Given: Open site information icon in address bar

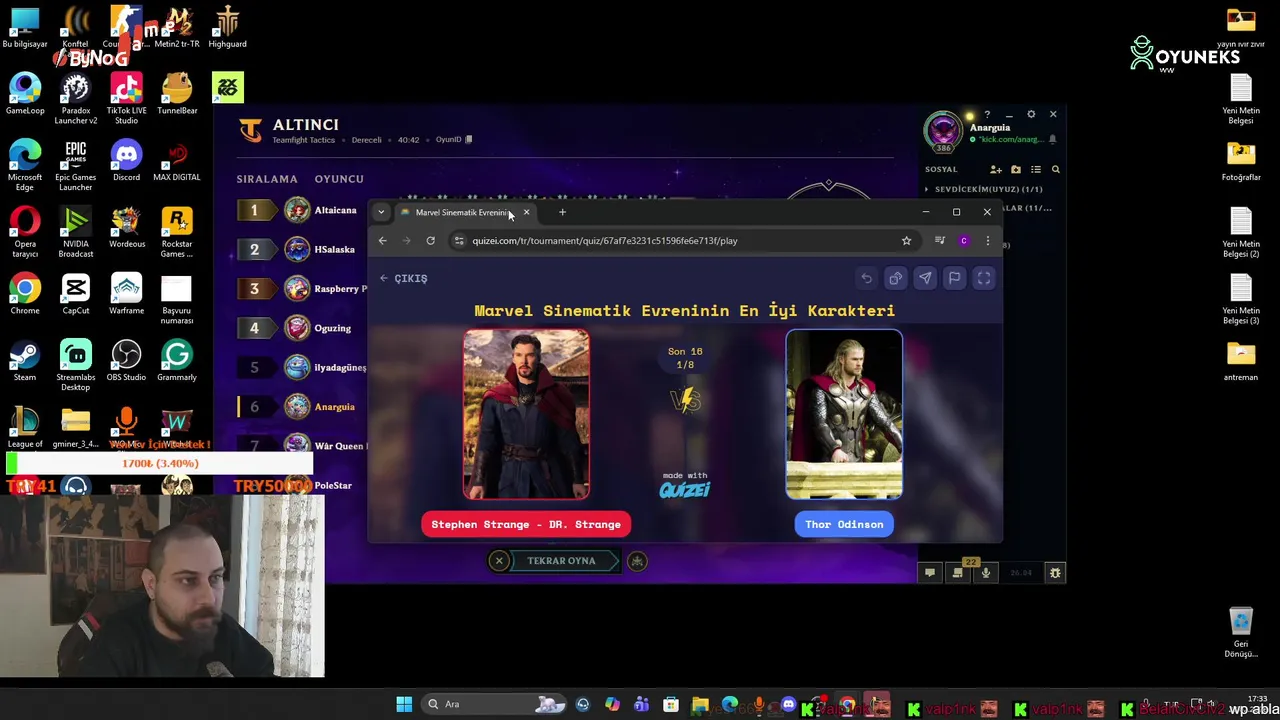Looking at the screenshot, I should 459,240.
